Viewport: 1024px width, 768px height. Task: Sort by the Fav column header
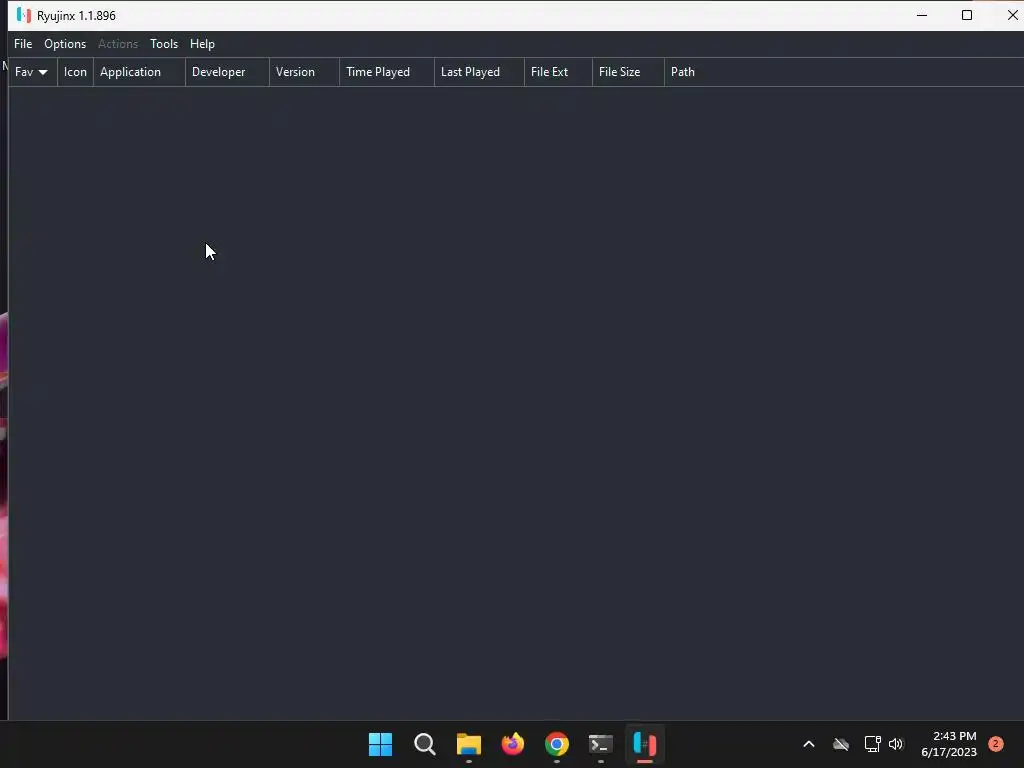33,72
